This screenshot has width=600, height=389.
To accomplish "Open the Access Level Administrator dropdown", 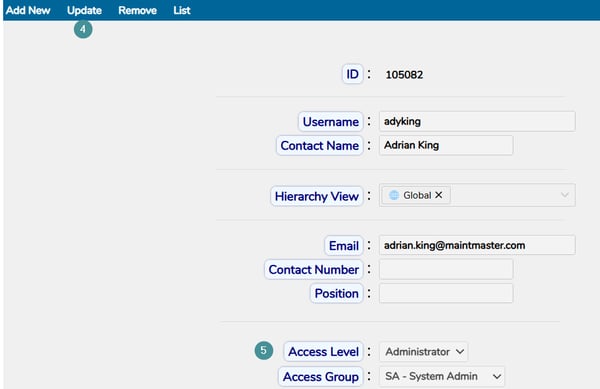I will [x=424, y=352].
